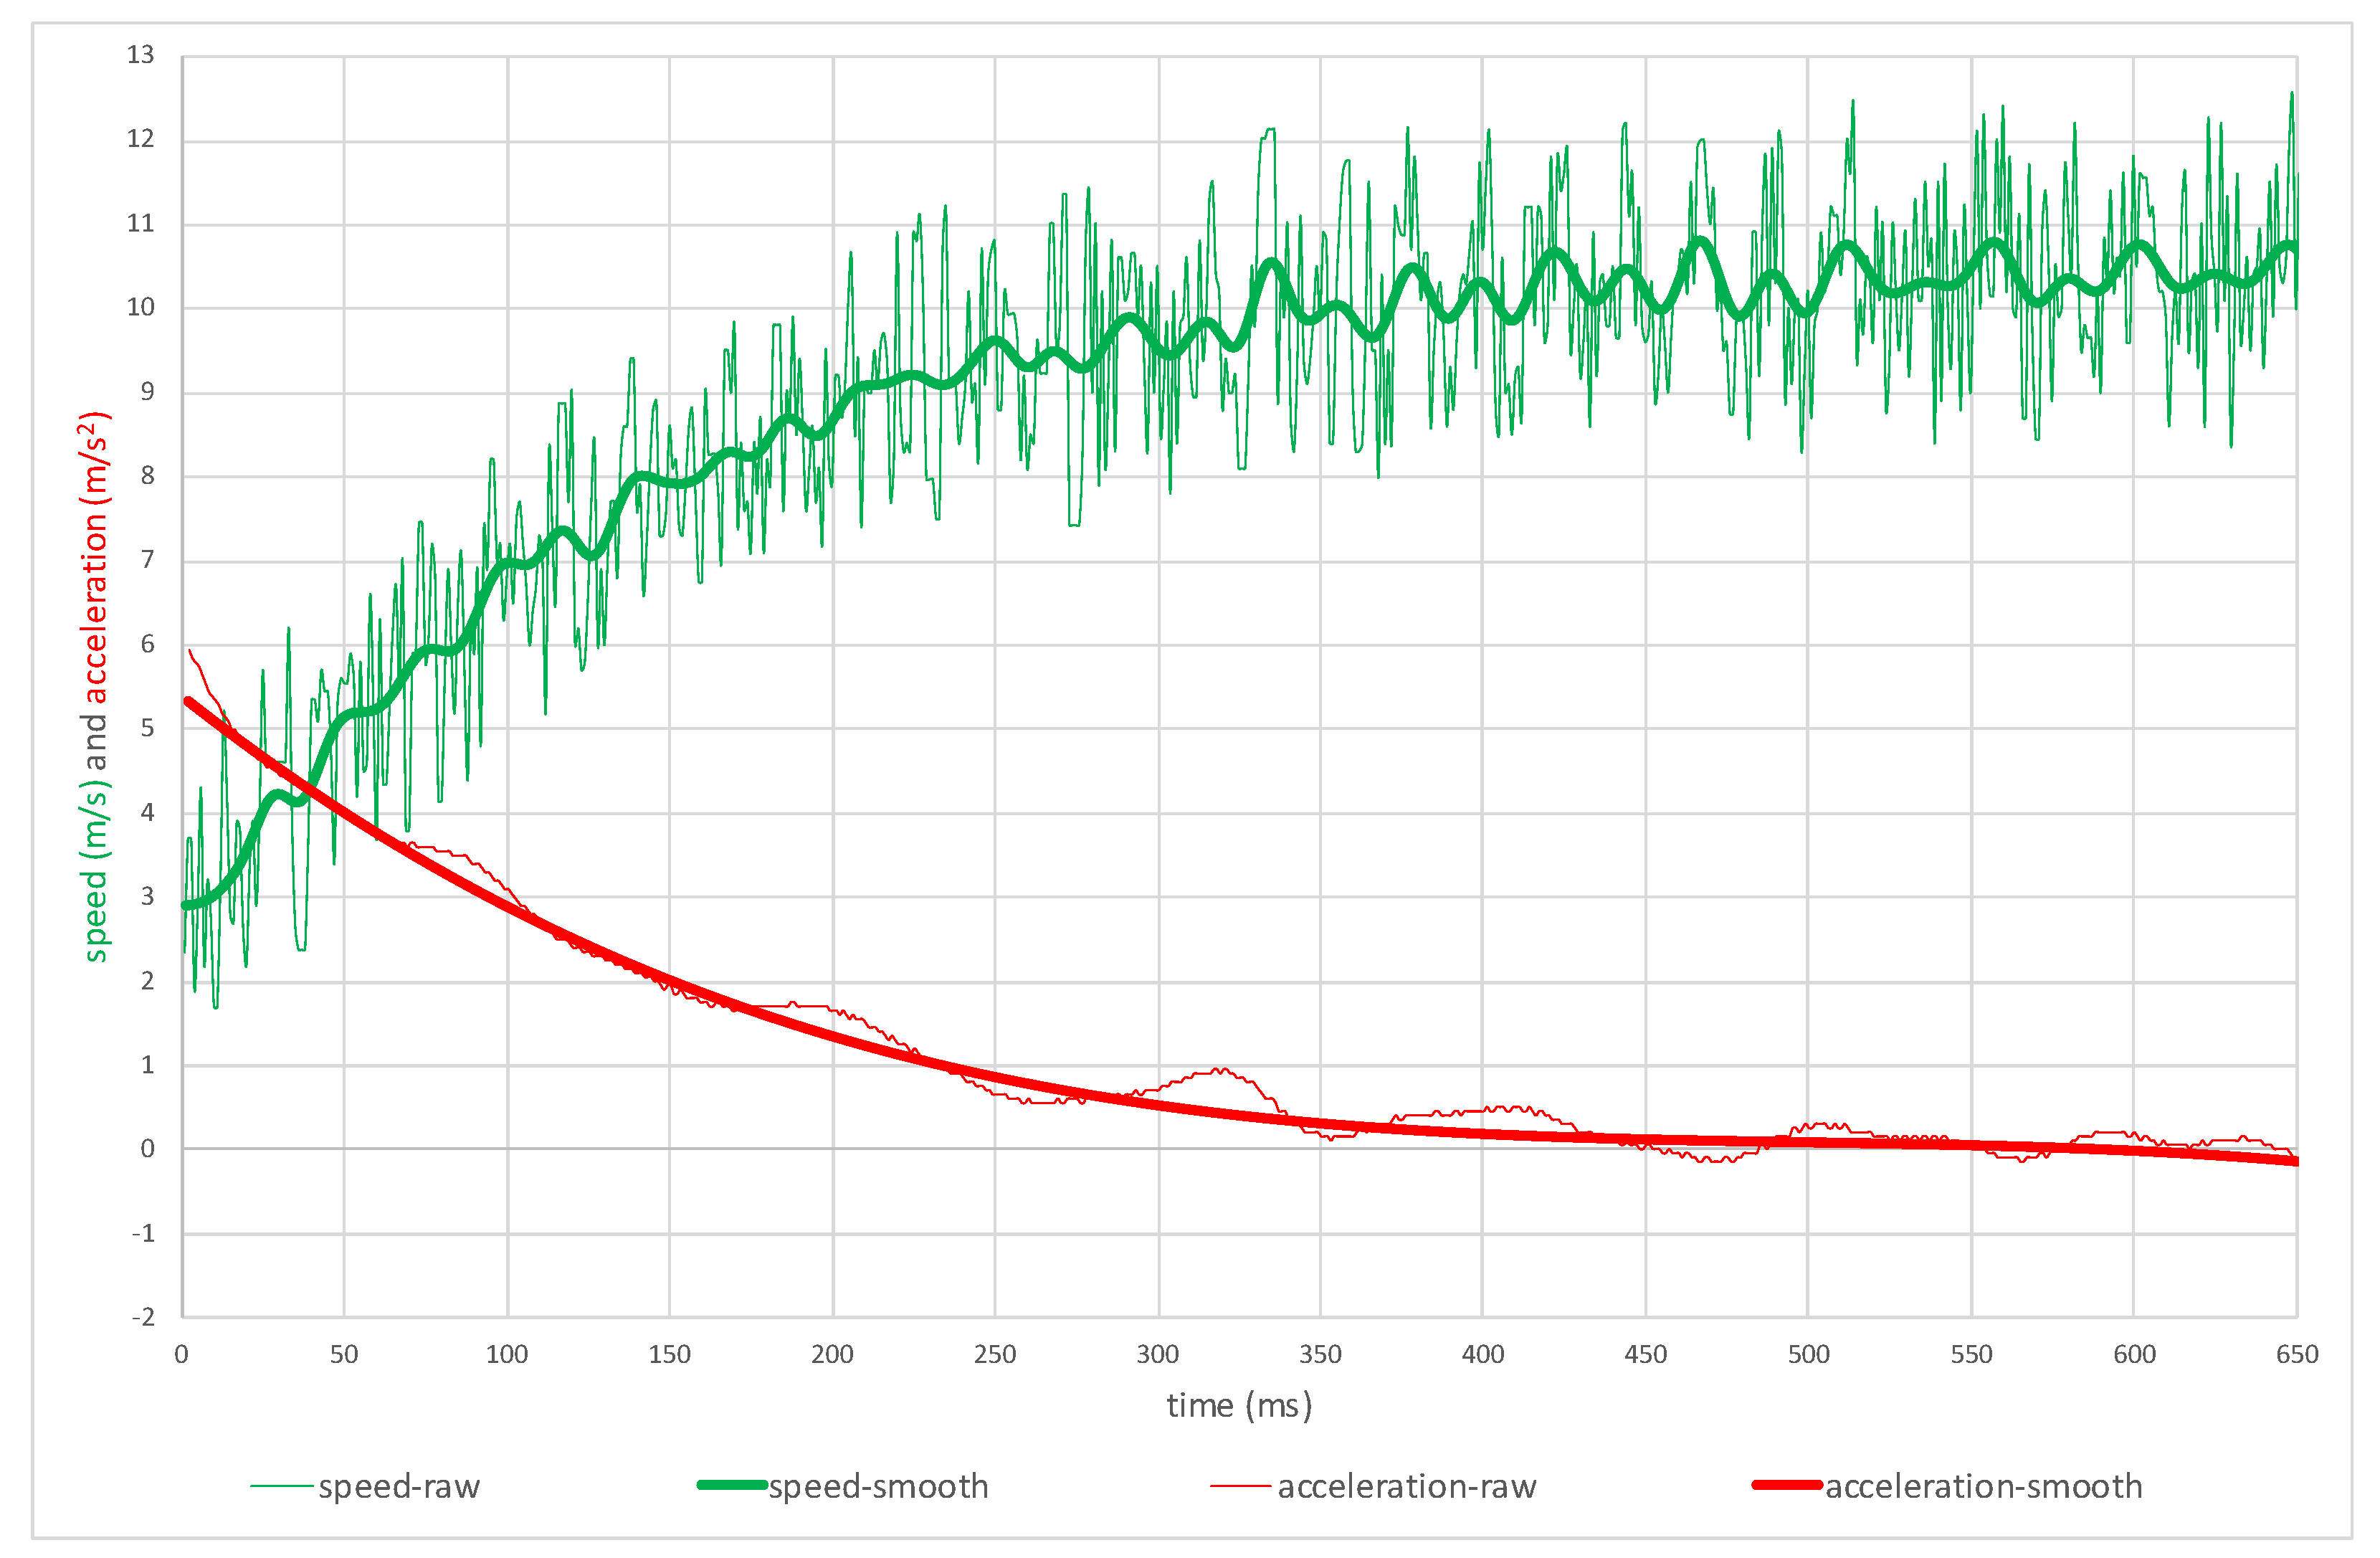The height and width of the screenshot is (1558, 2380).
Task: Select the thick red acceleration-smooth legend line
Action: tap(1787, 1486)
